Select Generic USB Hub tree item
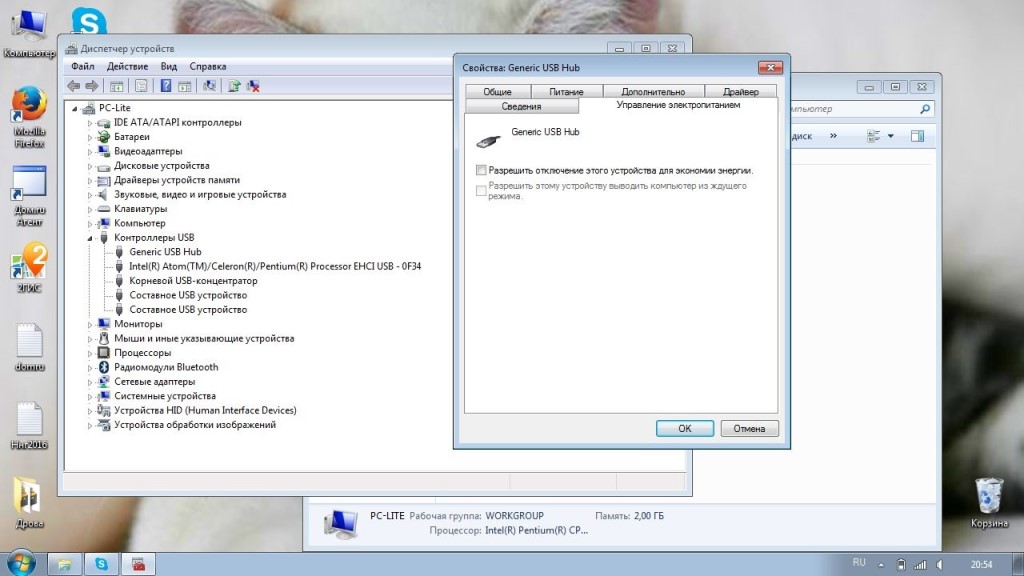The width and height of the screenshot is (1024, 576). tap(165, 252)
